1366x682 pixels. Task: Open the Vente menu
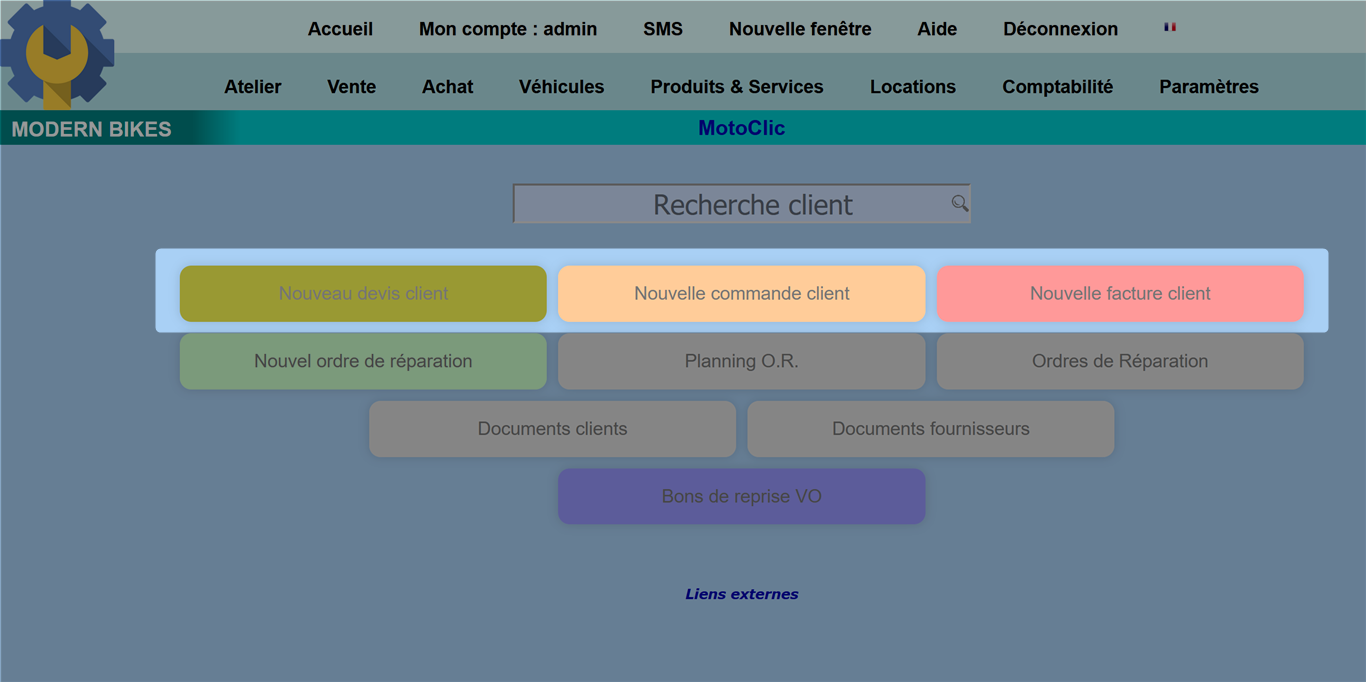352,87
